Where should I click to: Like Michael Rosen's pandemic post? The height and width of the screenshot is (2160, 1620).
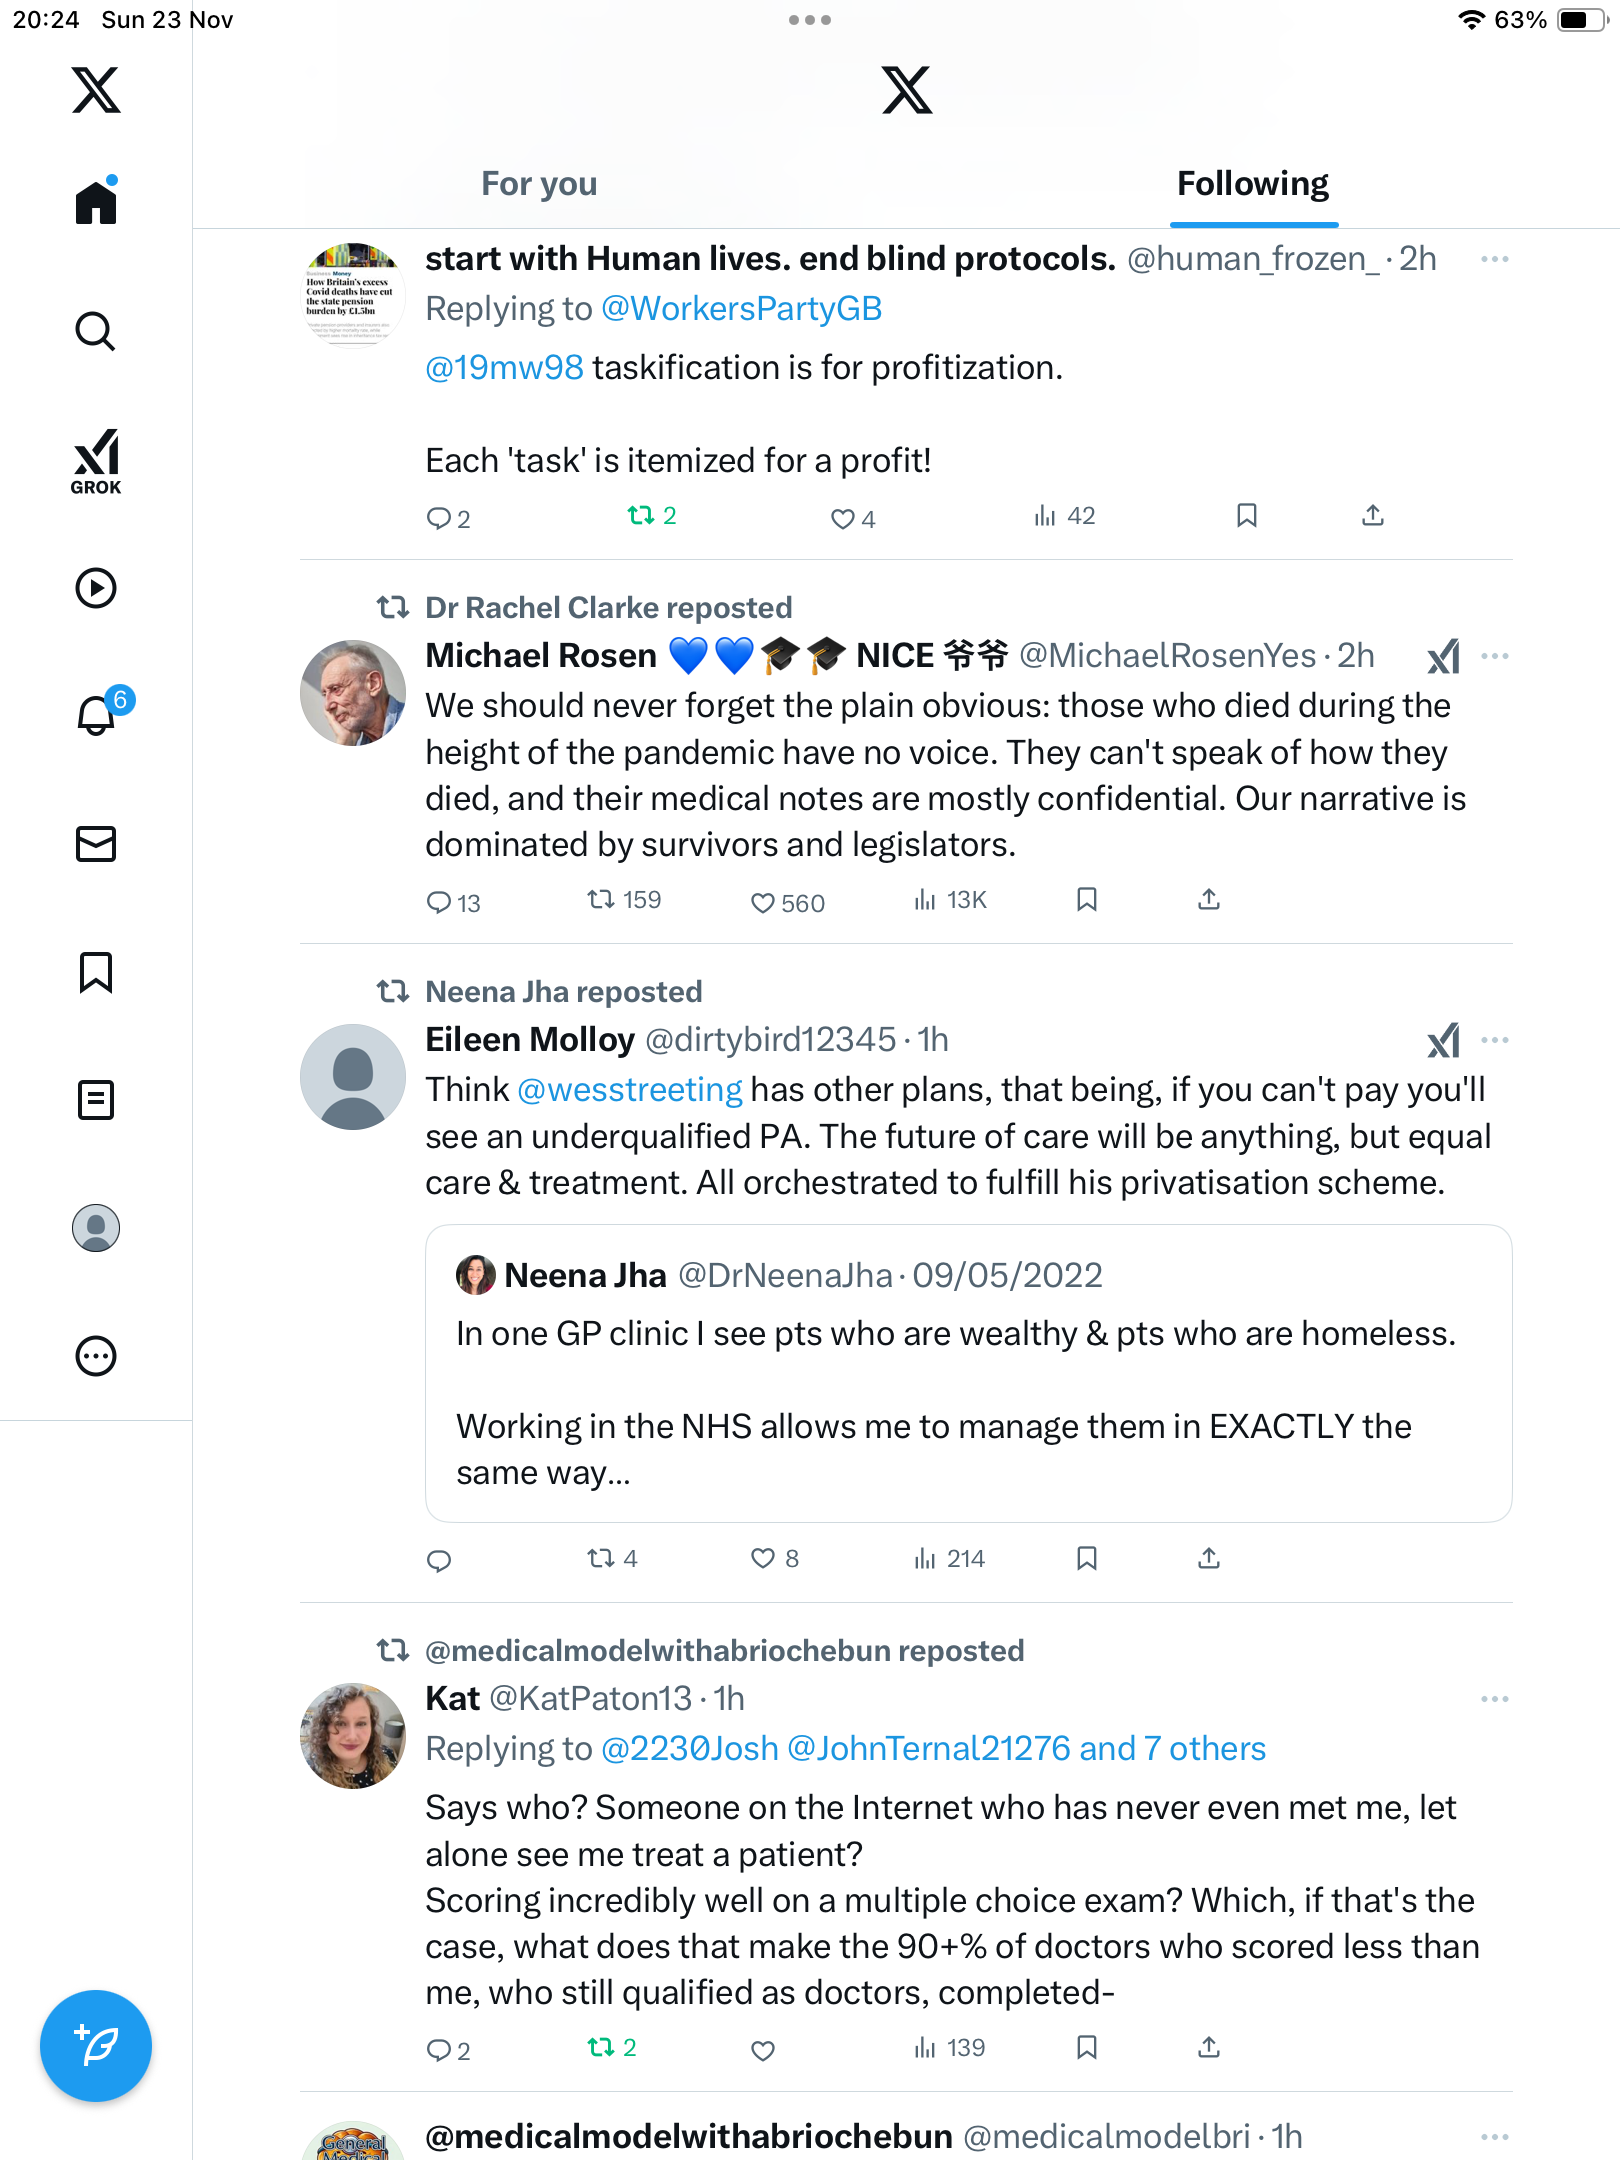click(763, 903)
